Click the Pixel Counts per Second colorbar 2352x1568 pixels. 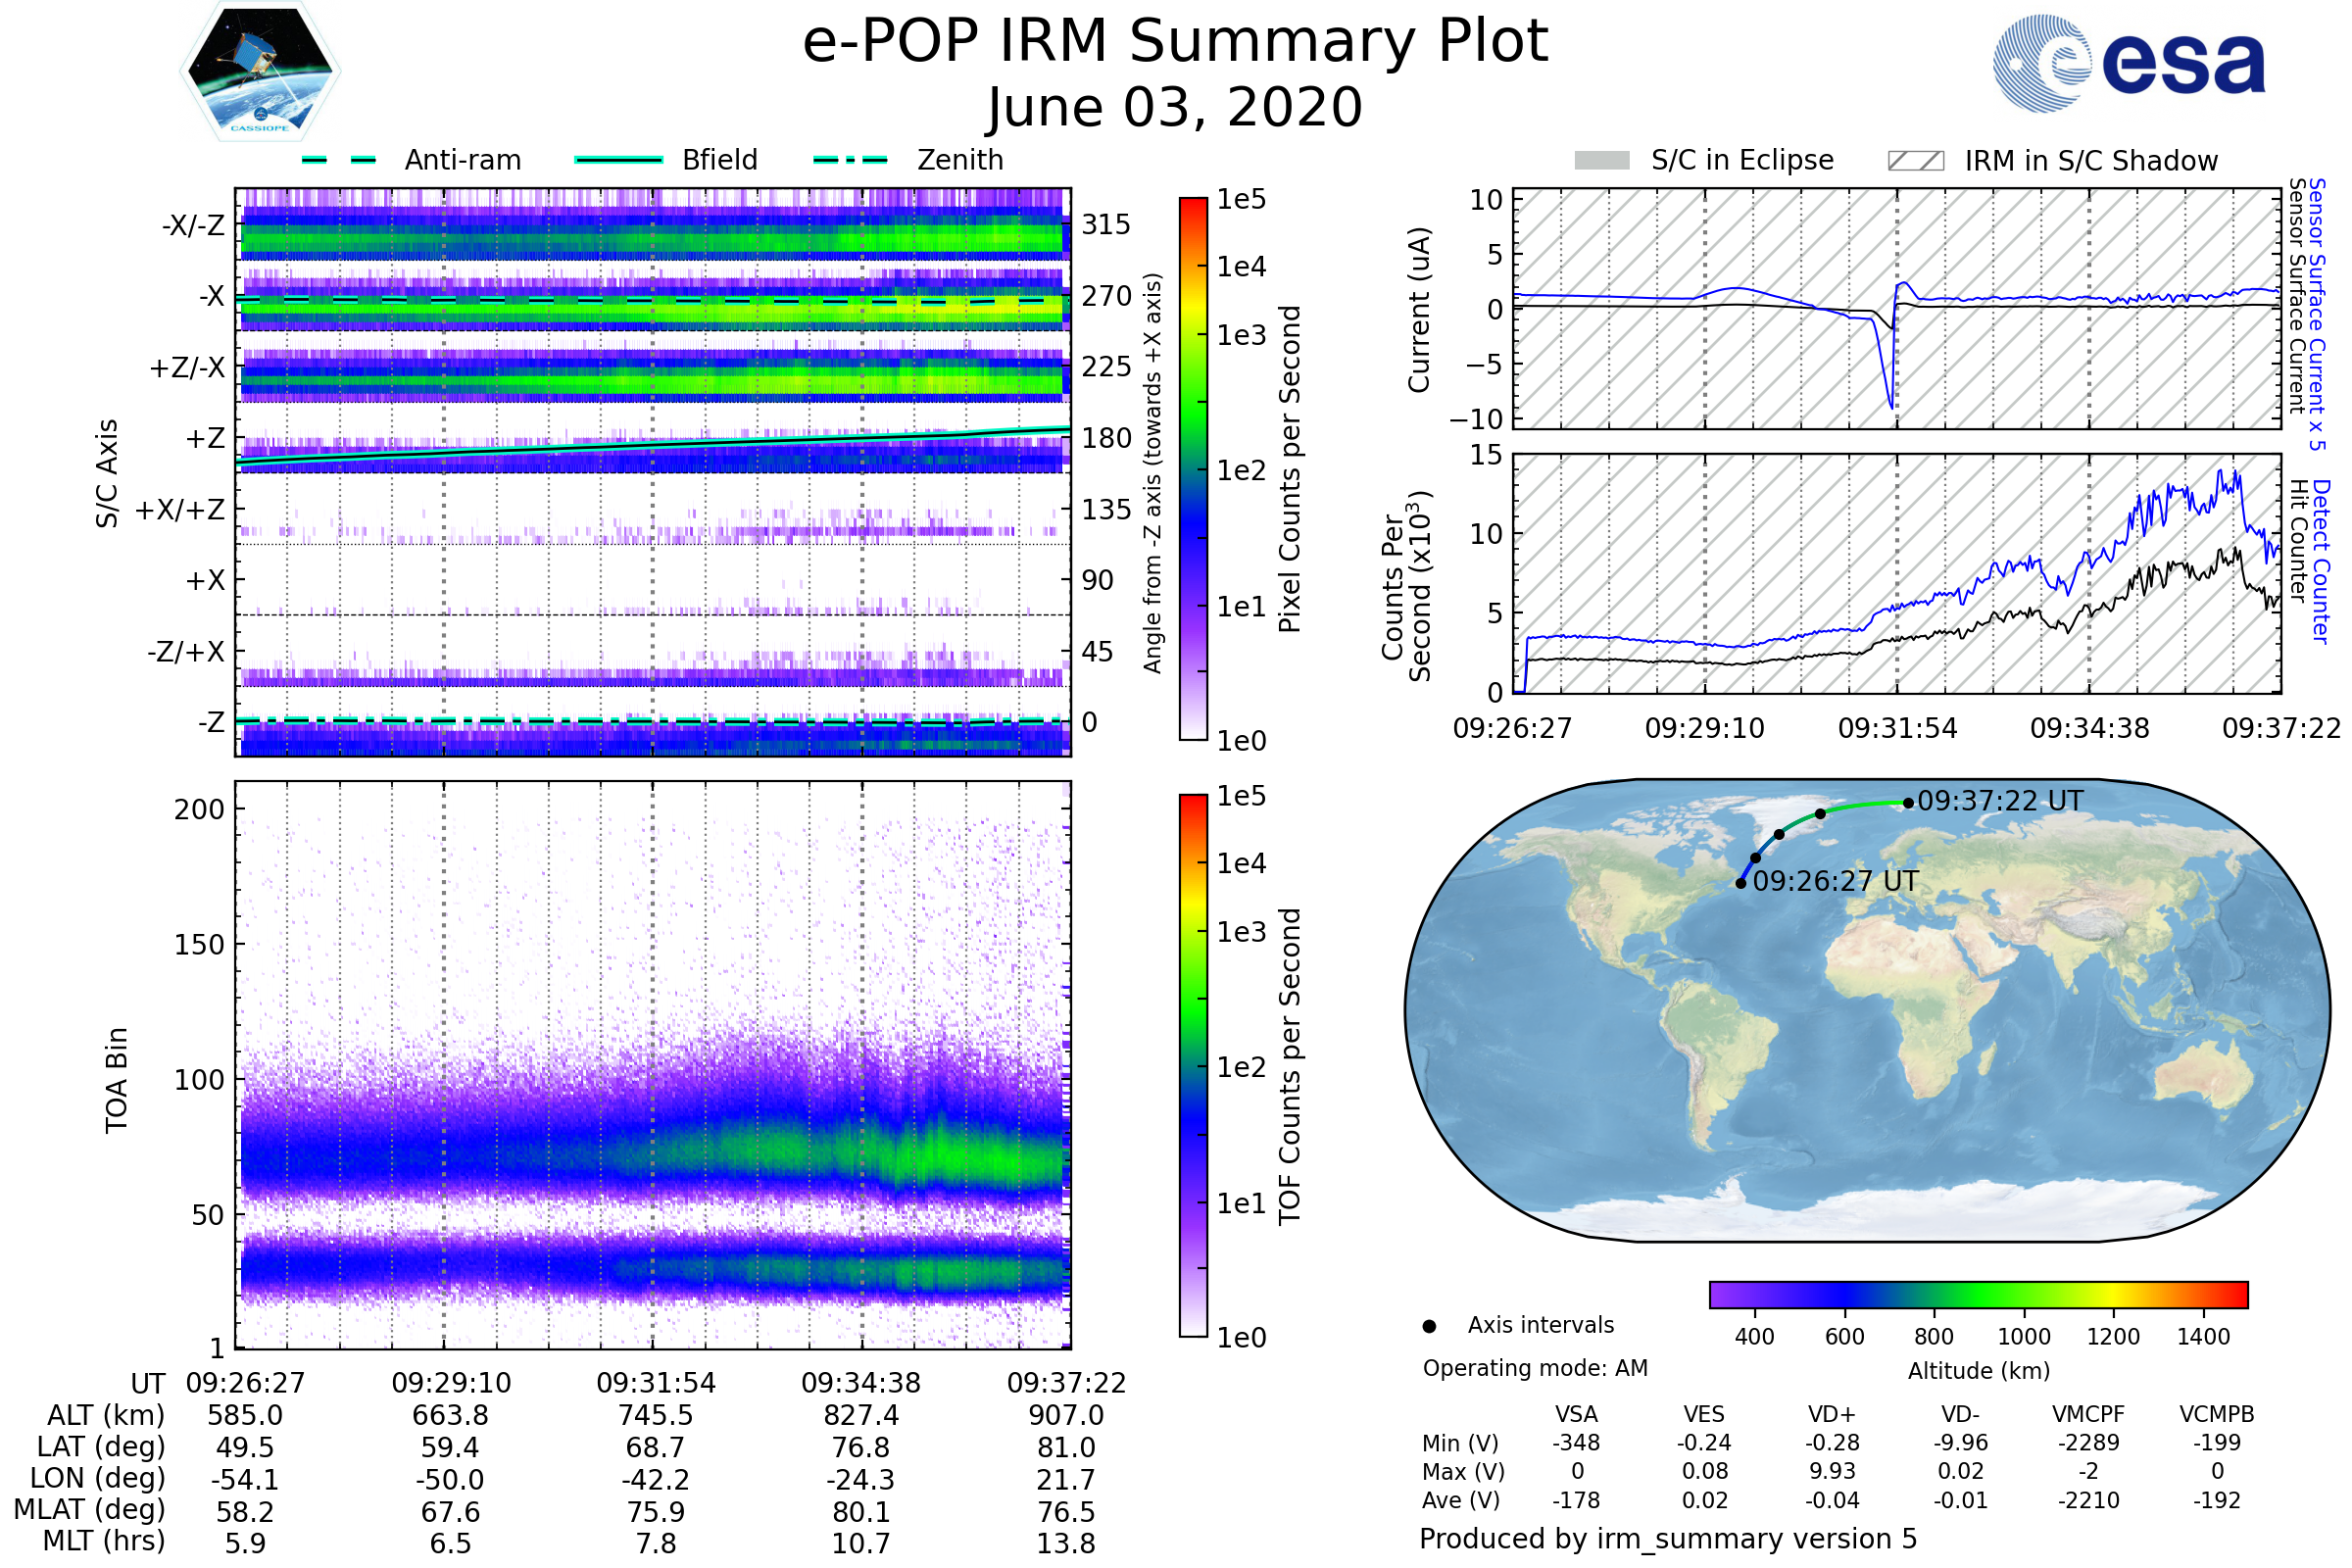(x=1194, y=469)
